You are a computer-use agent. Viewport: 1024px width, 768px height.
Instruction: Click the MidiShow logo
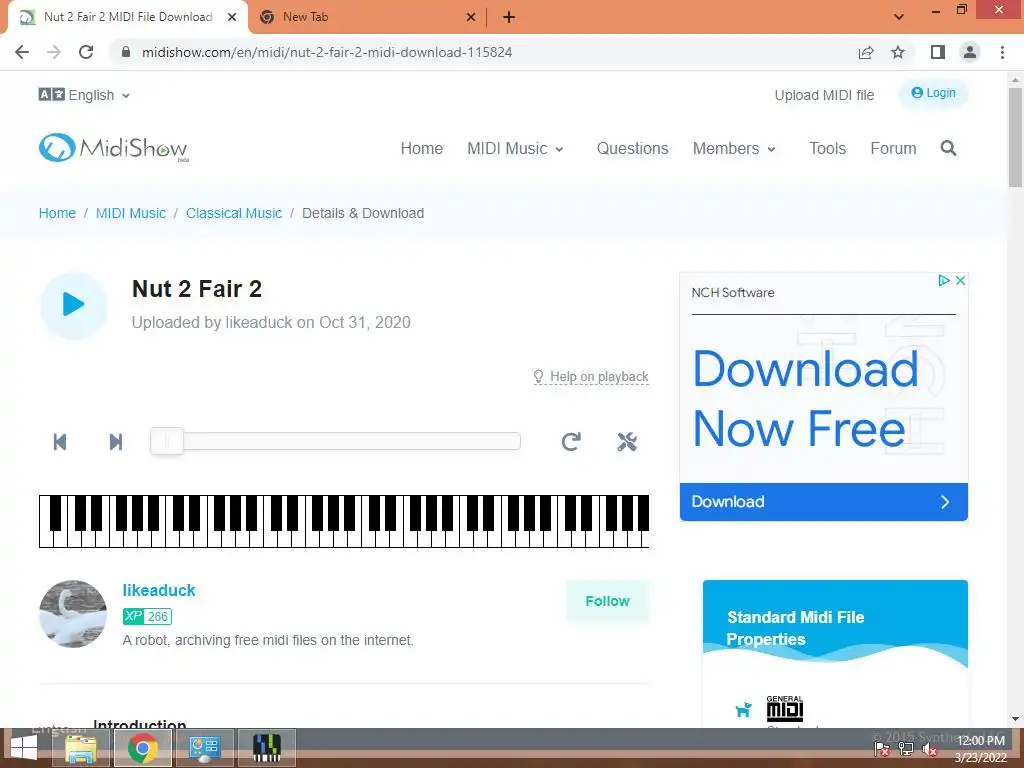click(x=114, y=148)
